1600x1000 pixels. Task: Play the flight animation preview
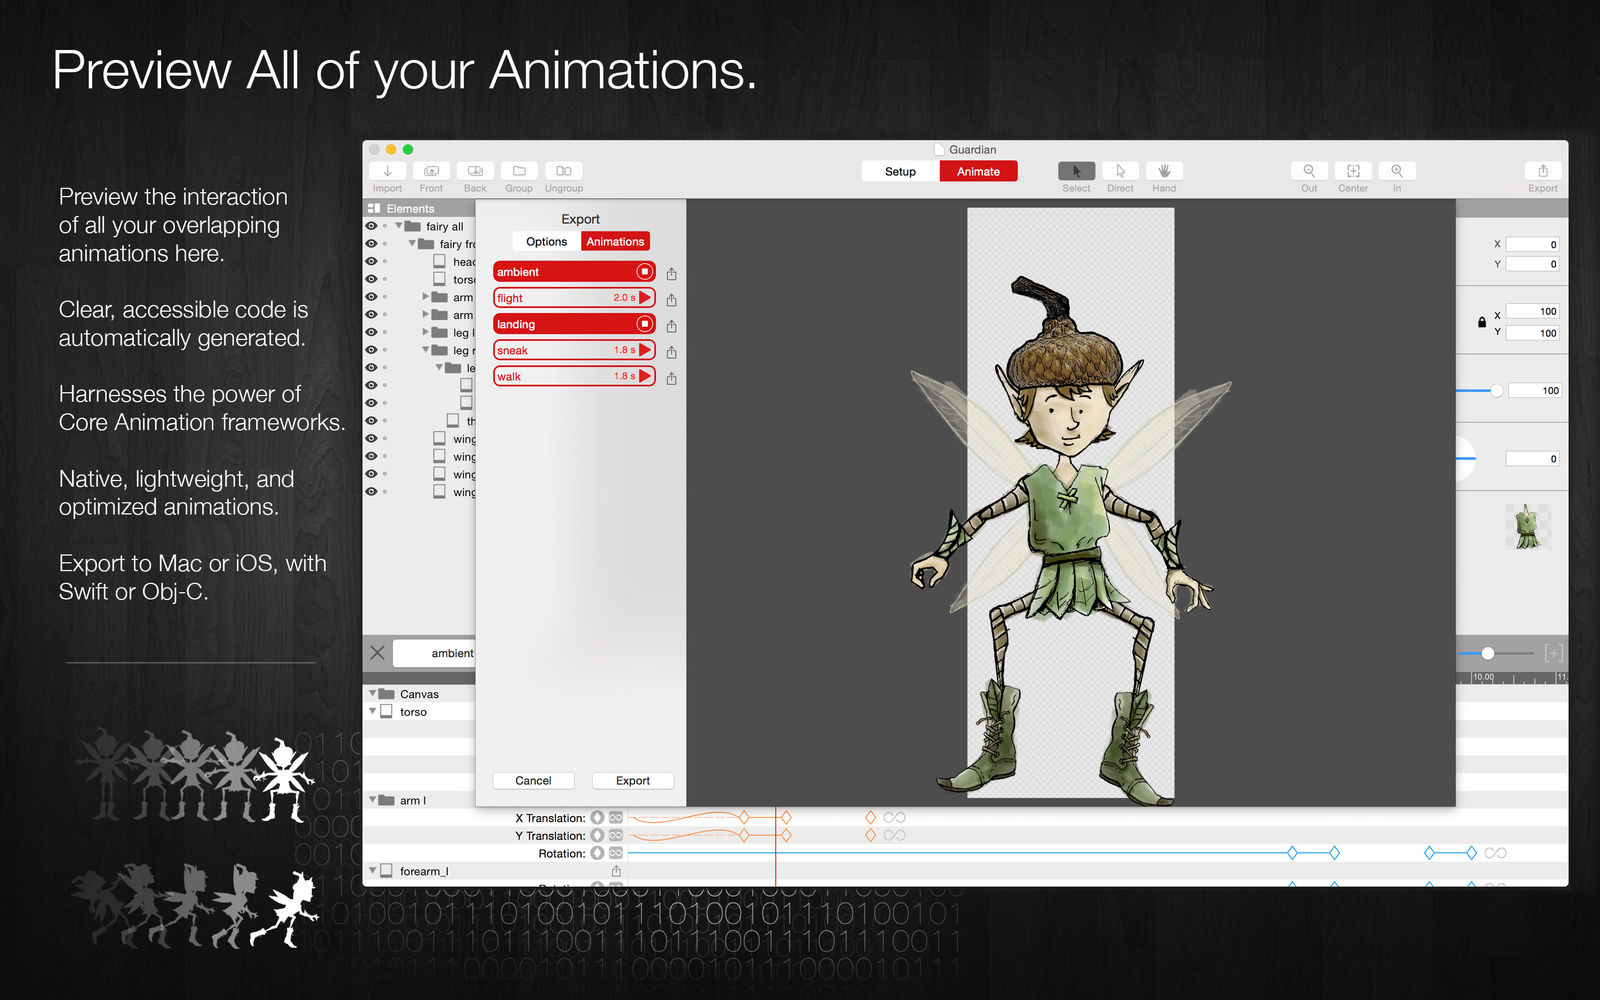coord(646,298)
